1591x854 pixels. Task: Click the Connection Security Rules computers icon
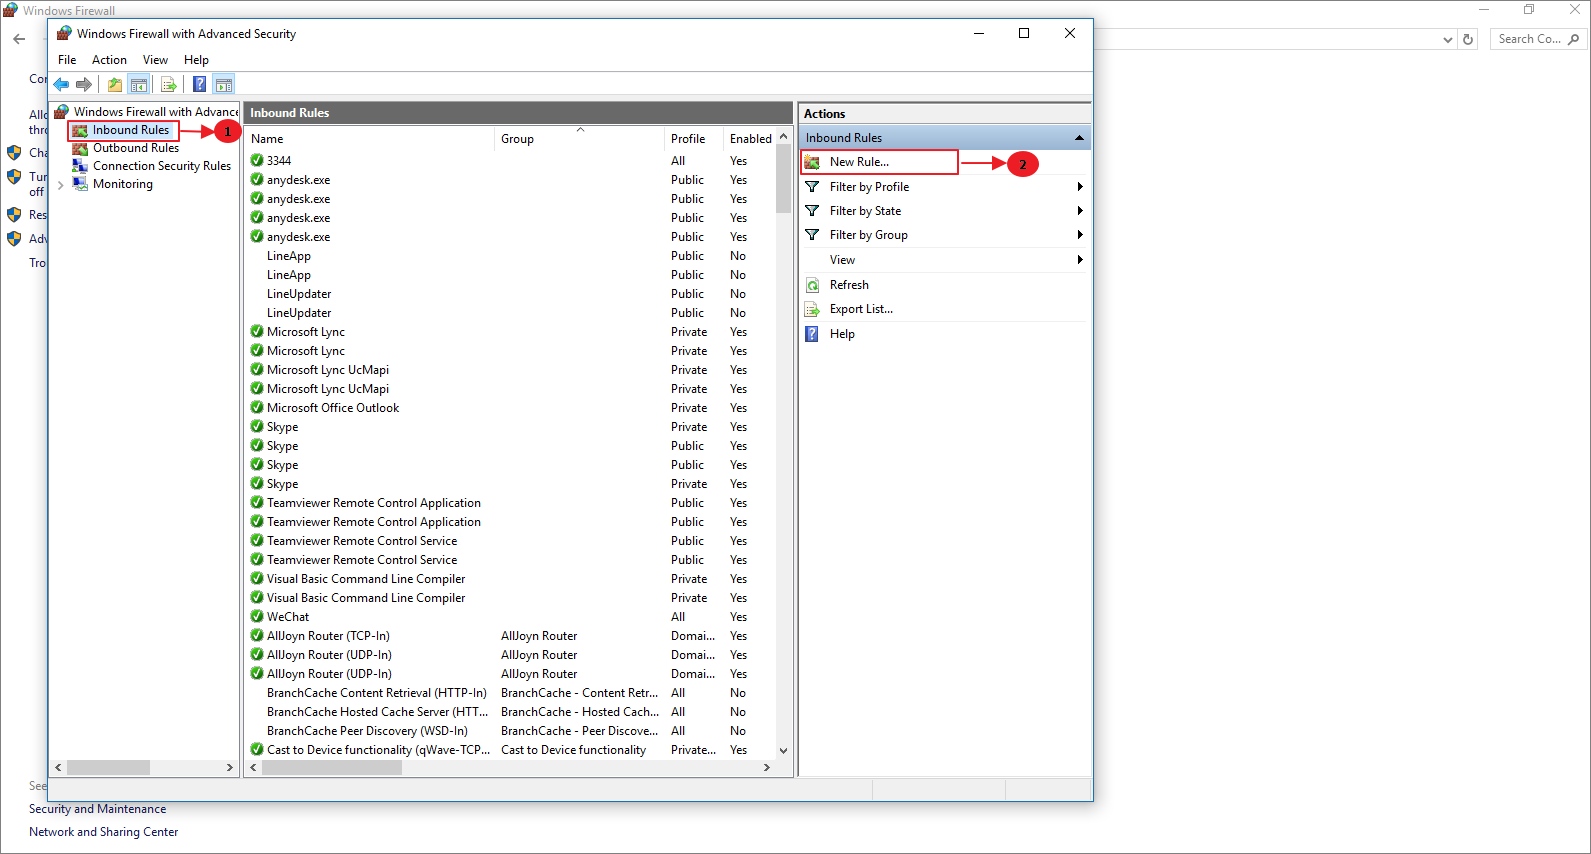(x=80, y=166)
